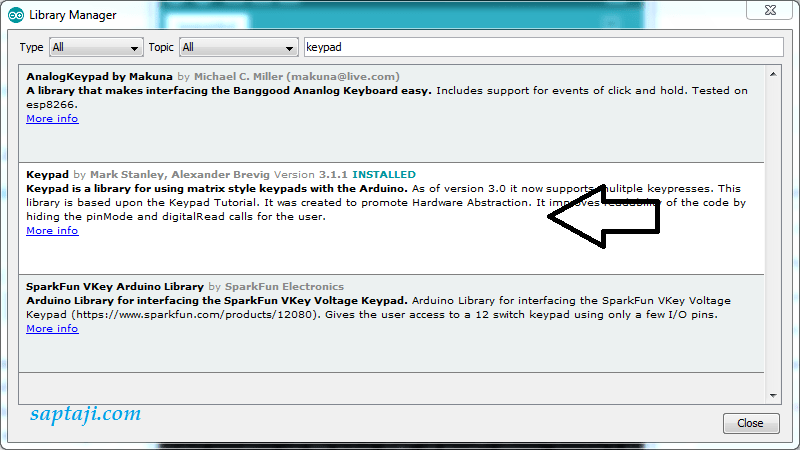The width and height of the screenshot is (800, 450).
Task: Click author SparkFun Electronics text
Action: (284, 286)
